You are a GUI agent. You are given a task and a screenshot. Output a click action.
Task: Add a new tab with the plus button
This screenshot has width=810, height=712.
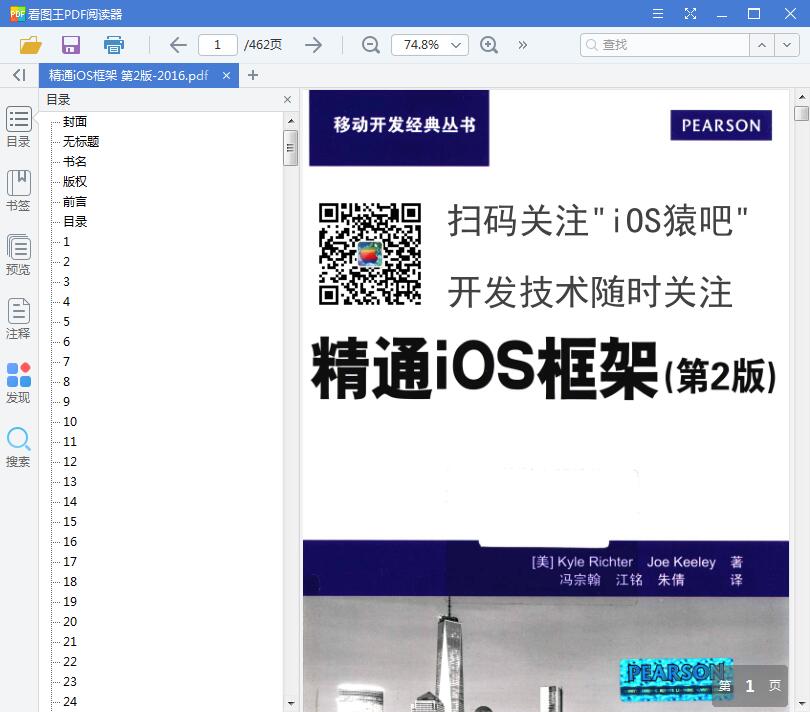(x=253, y=75)
